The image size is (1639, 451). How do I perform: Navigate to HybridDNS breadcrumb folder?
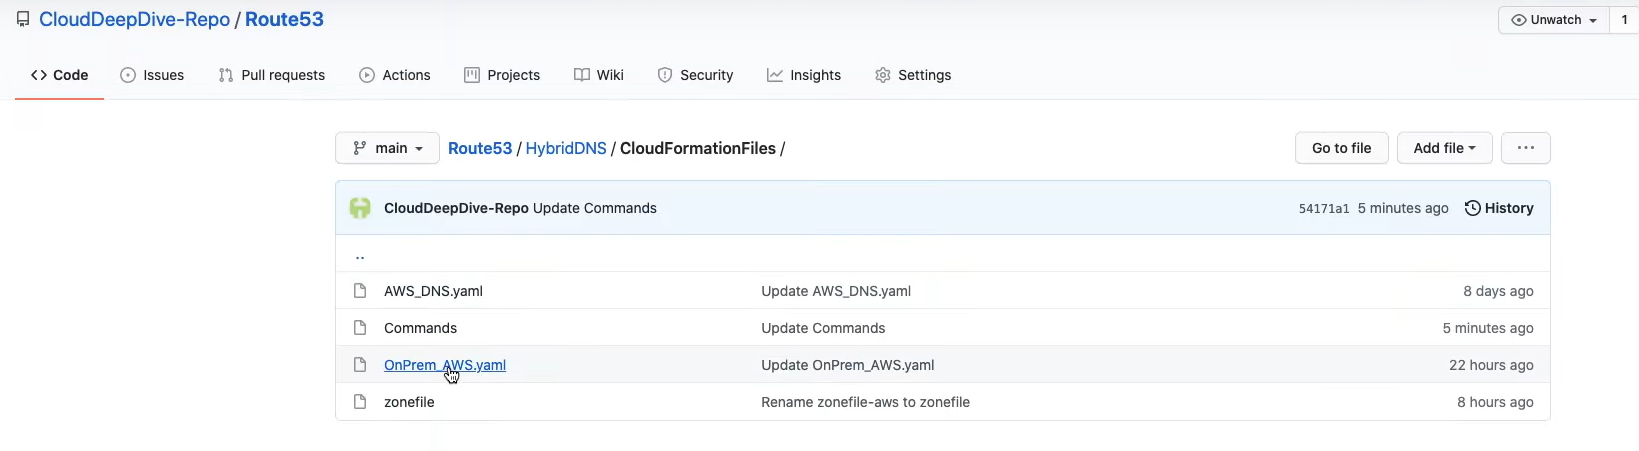point(566,148)
